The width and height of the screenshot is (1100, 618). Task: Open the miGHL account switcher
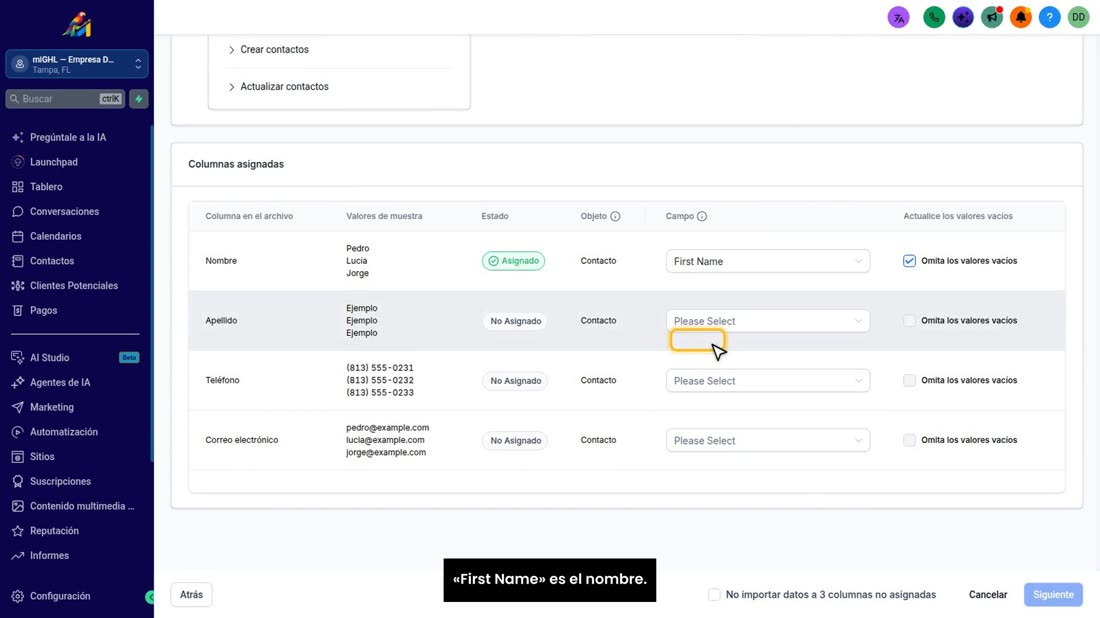point(76,64)
